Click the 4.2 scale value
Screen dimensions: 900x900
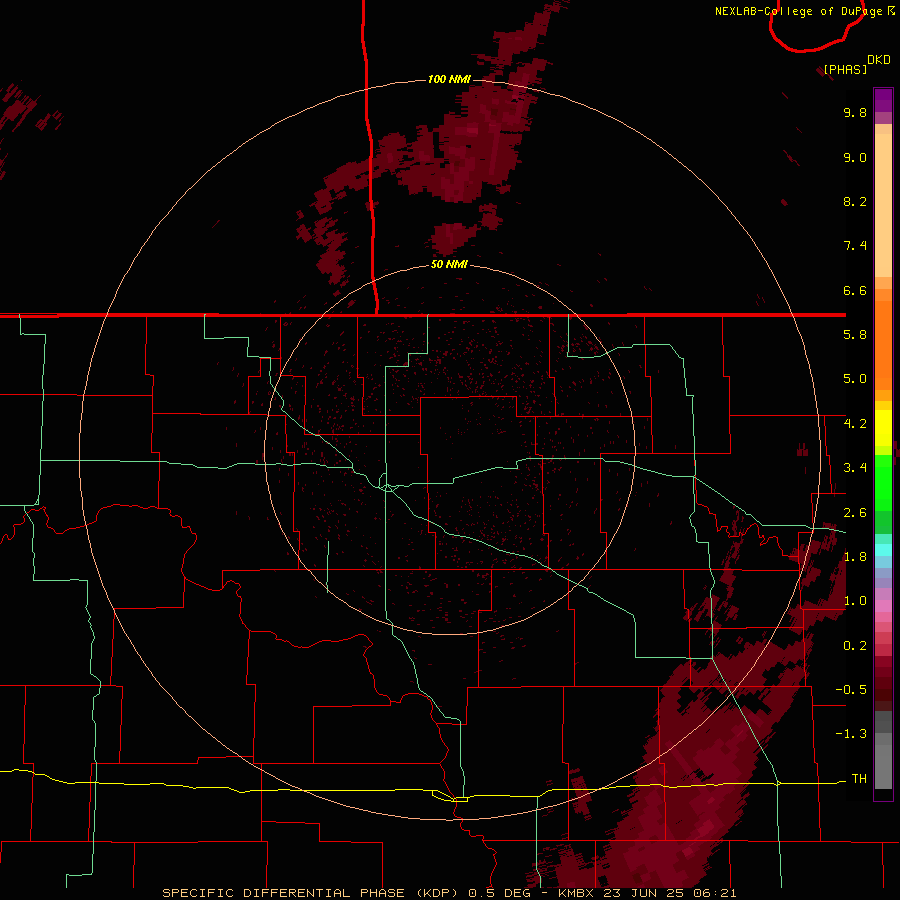855,424
